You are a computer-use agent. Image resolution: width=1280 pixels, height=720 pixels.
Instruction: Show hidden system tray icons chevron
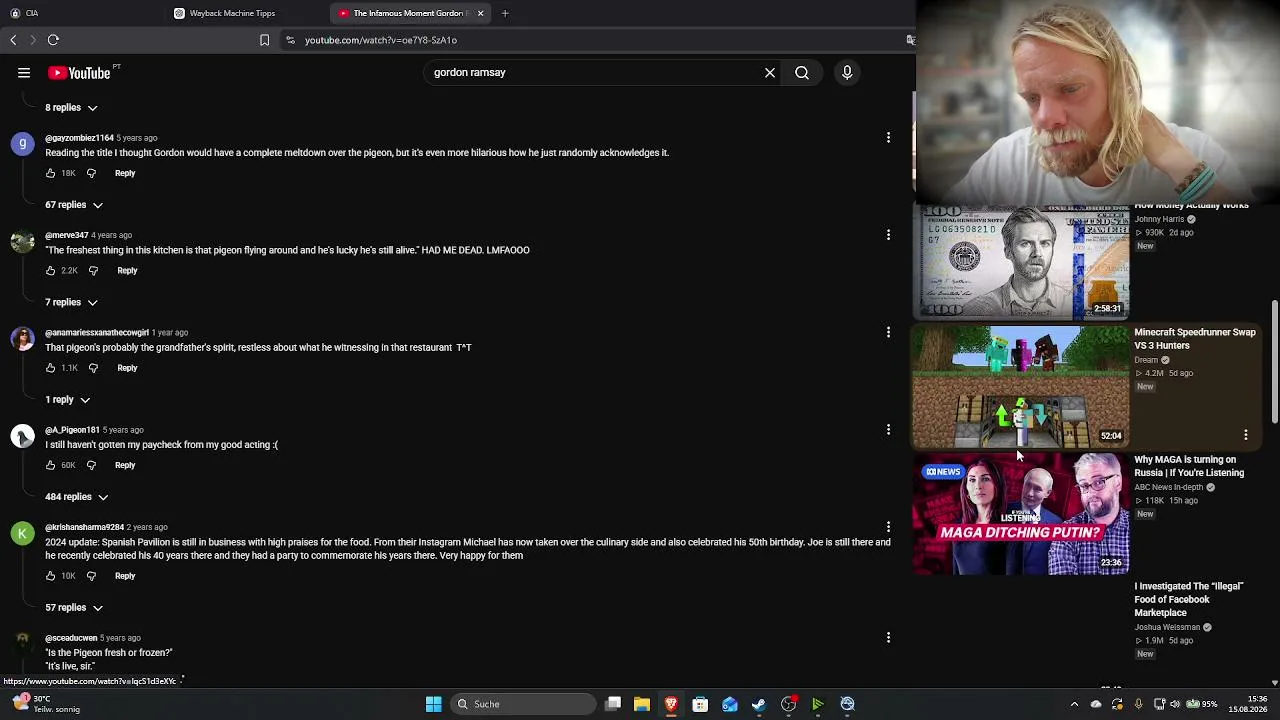coord(1074,704)
